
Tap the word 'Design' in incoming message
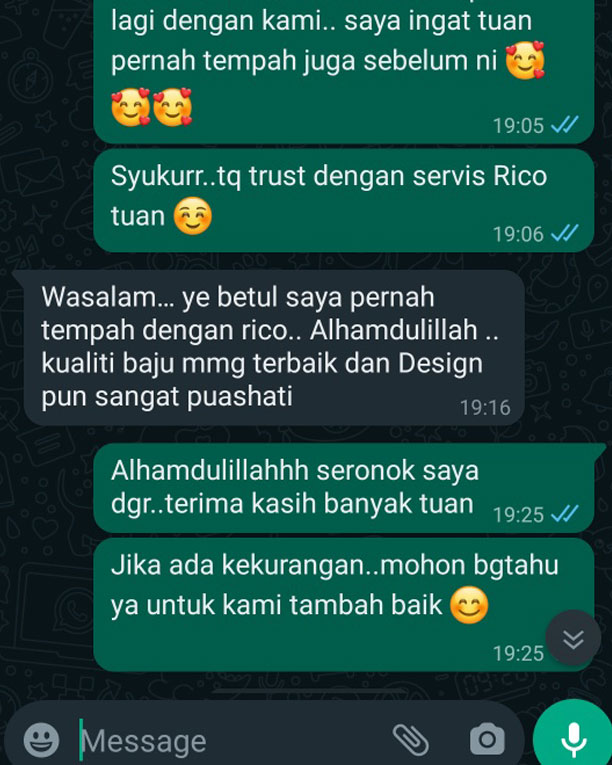pos(441,363)
